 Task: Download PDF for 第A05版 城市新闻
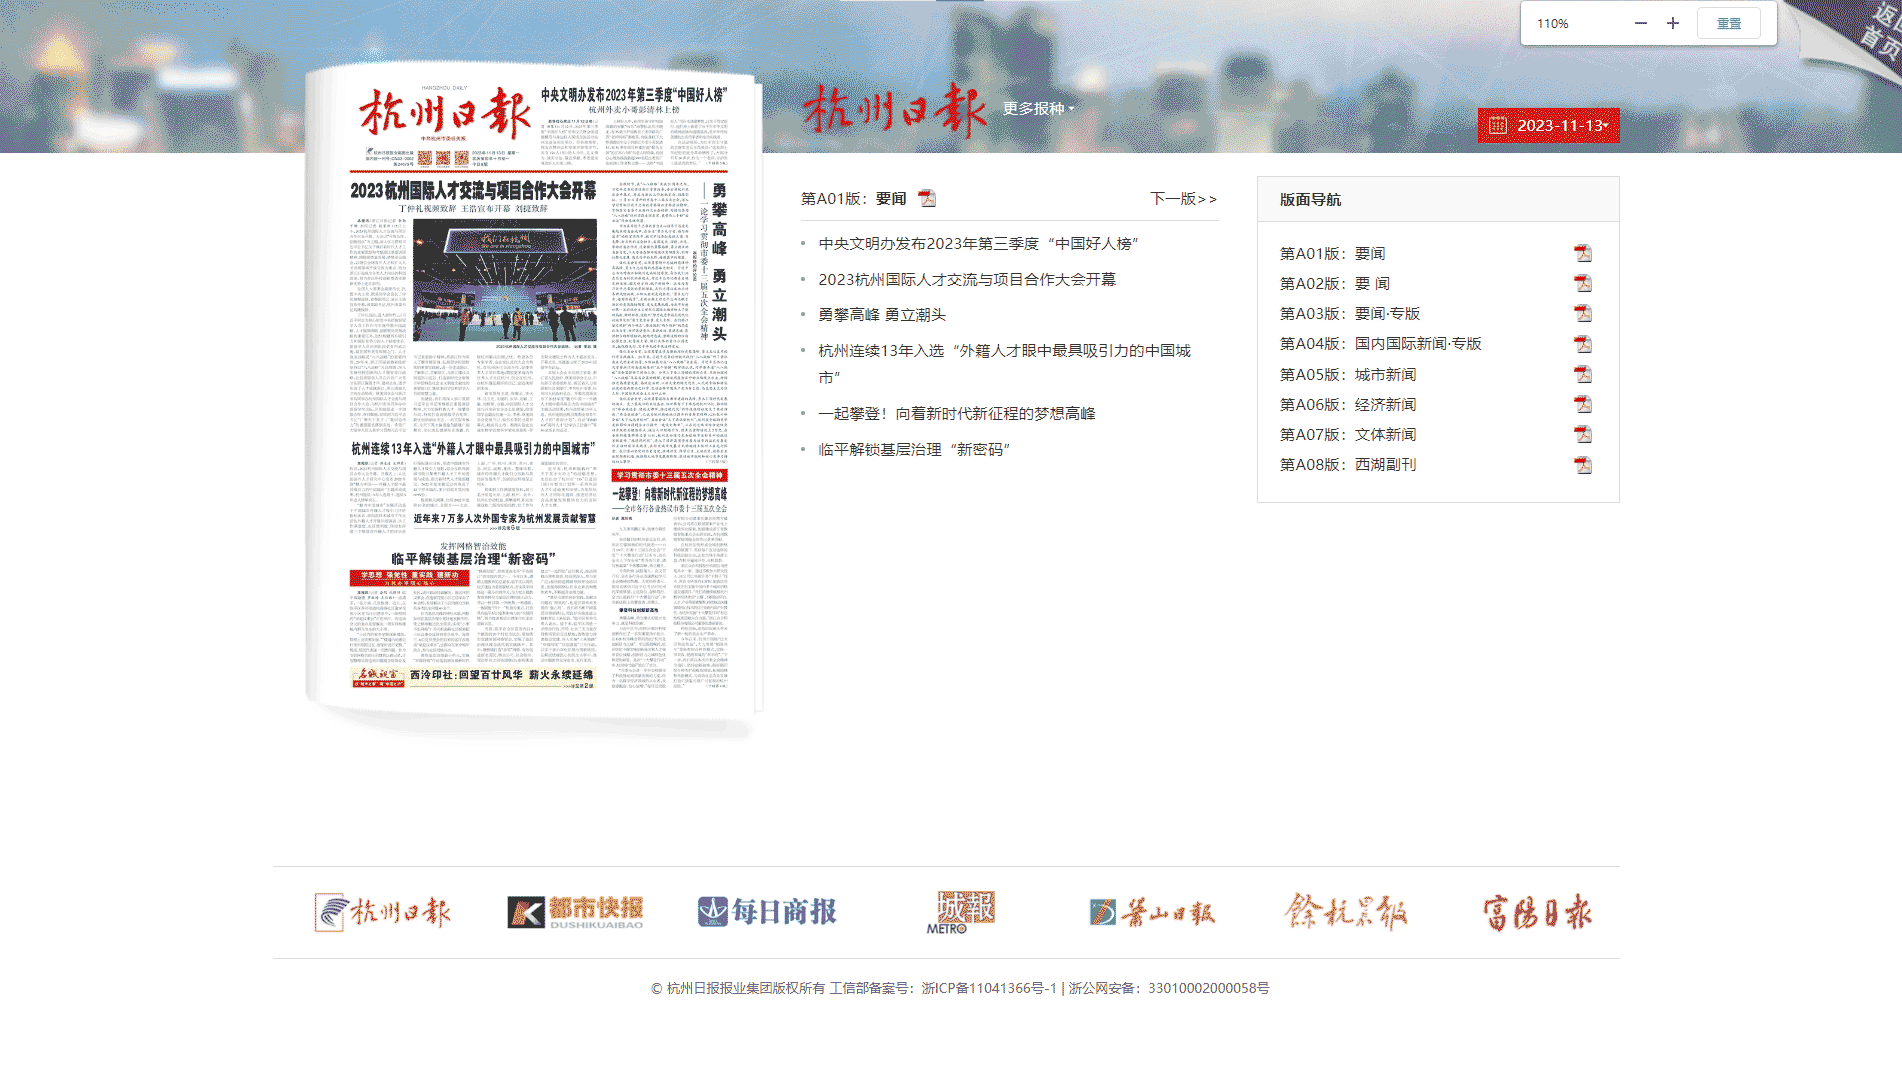pyautogui.click(x=1582, y=375)
